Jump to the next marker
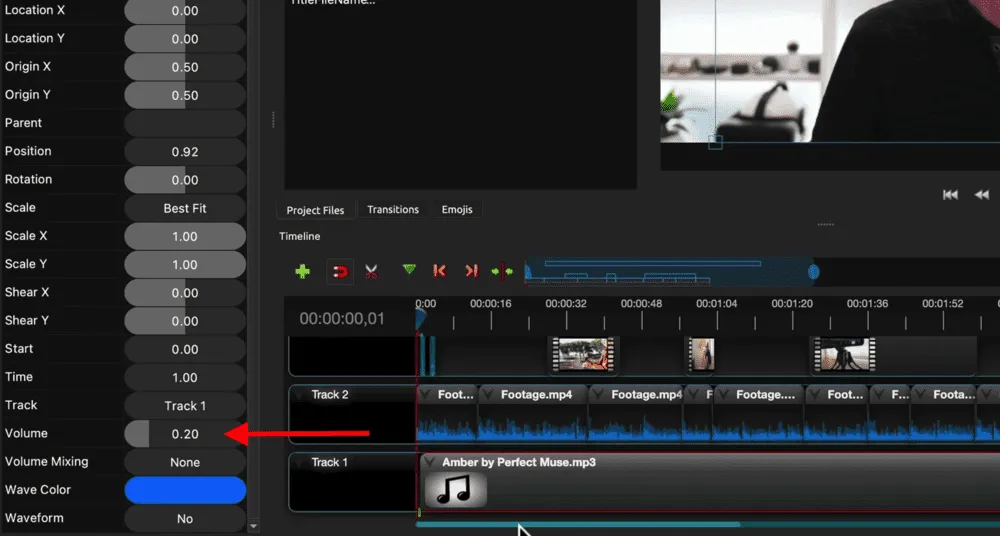1000x536 pixels. pos(471,271)
